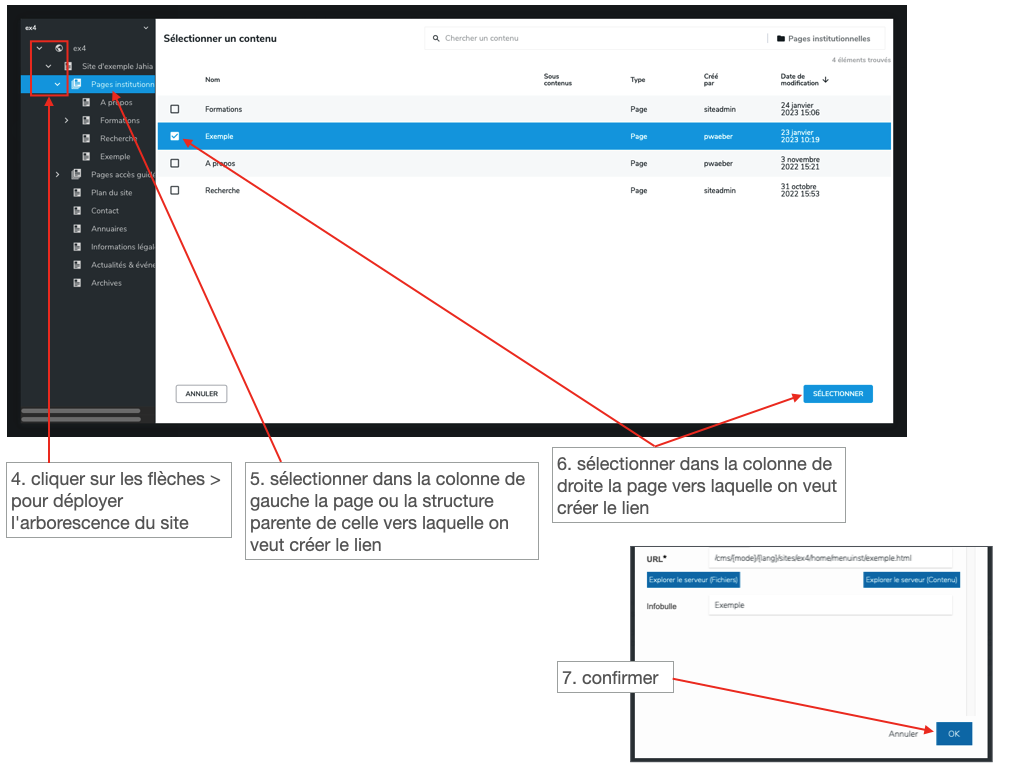Screen dimensions: 1020x764
Task: Click the globe icon beside ex4
Action: [59, 48]
